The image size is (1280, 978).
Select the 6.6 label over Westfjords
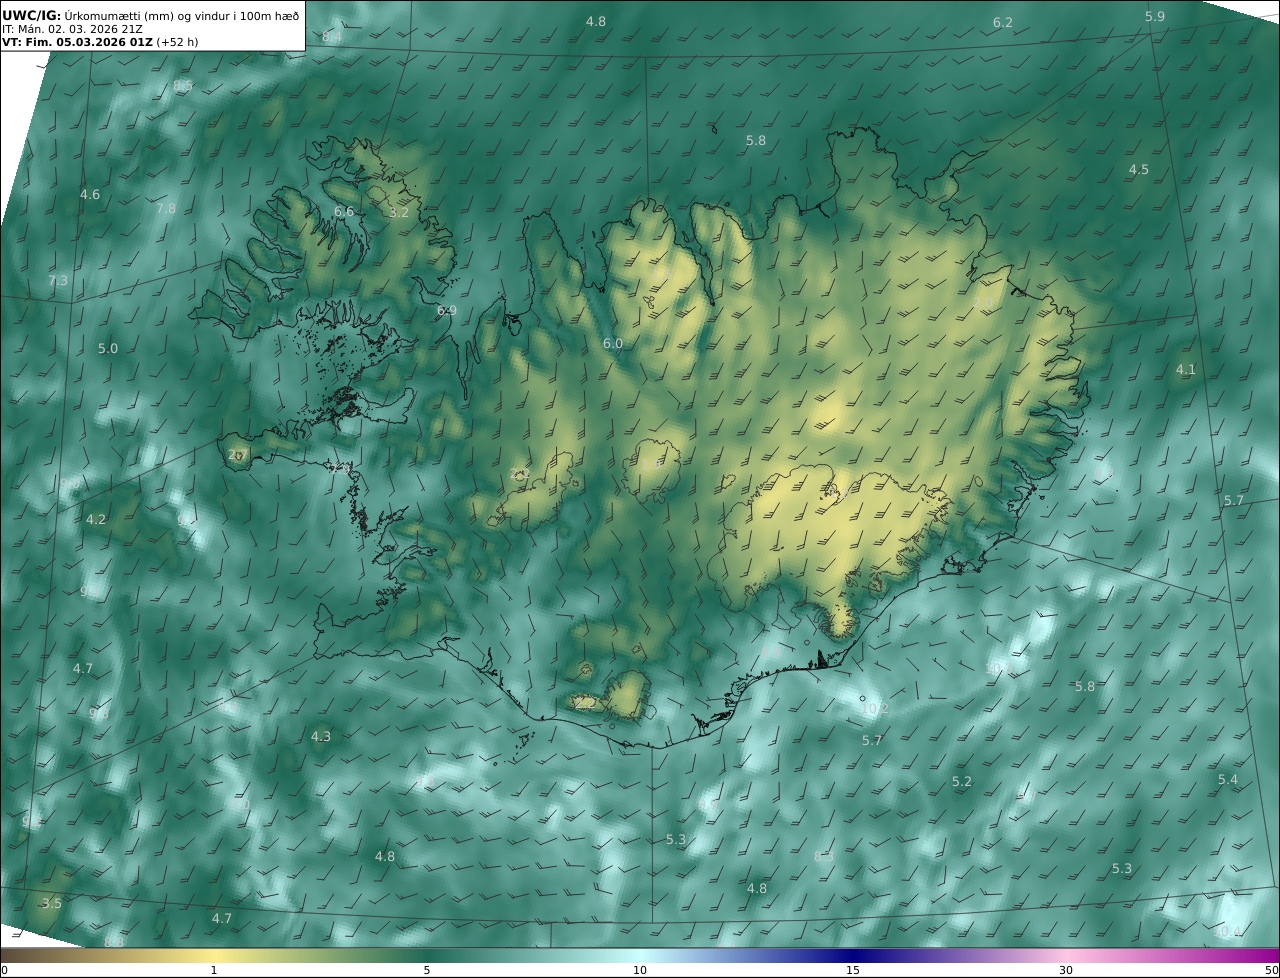pos(344,211)
